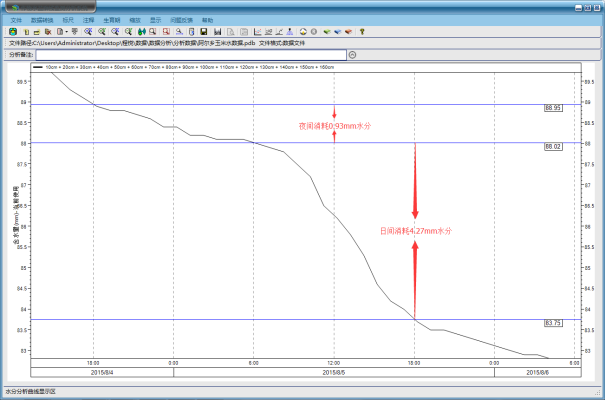Click the 日间消耗4.27mm水分 annotation text
Viewport: 605px width, 400px height.
[416, 231]
